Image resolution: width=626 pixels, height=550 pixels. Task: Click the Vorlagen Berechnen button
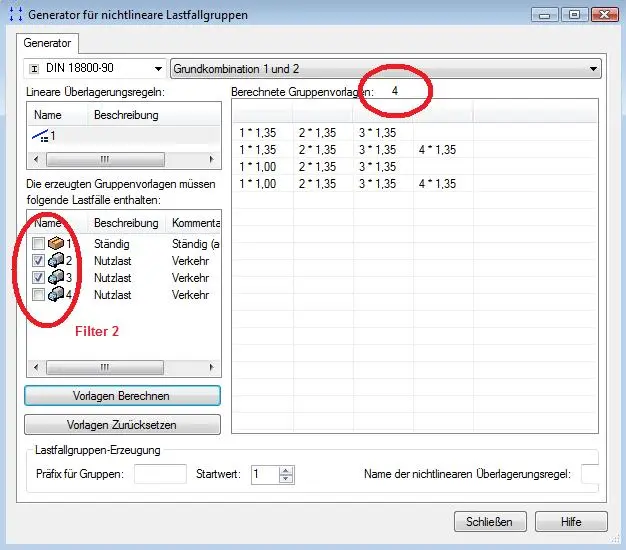[x=122, y=396]
